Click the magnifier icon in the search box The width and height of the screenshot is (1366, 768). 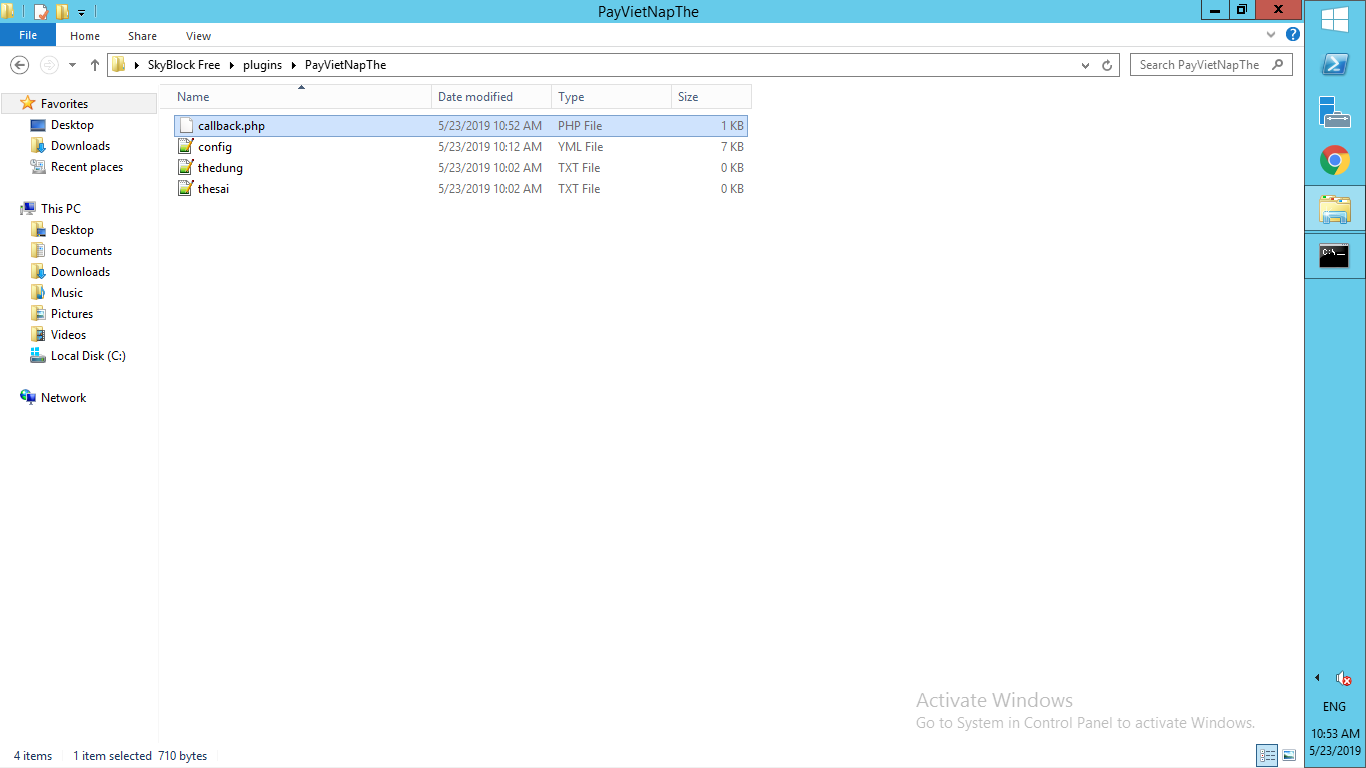coord(1277,65)
